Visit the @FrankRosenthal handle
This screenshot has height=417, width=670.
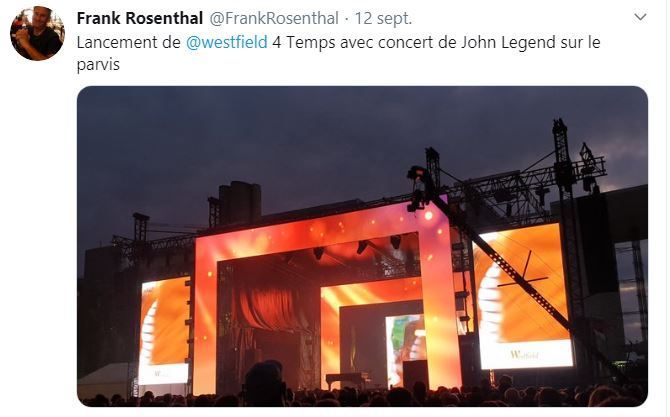point(274,18)
